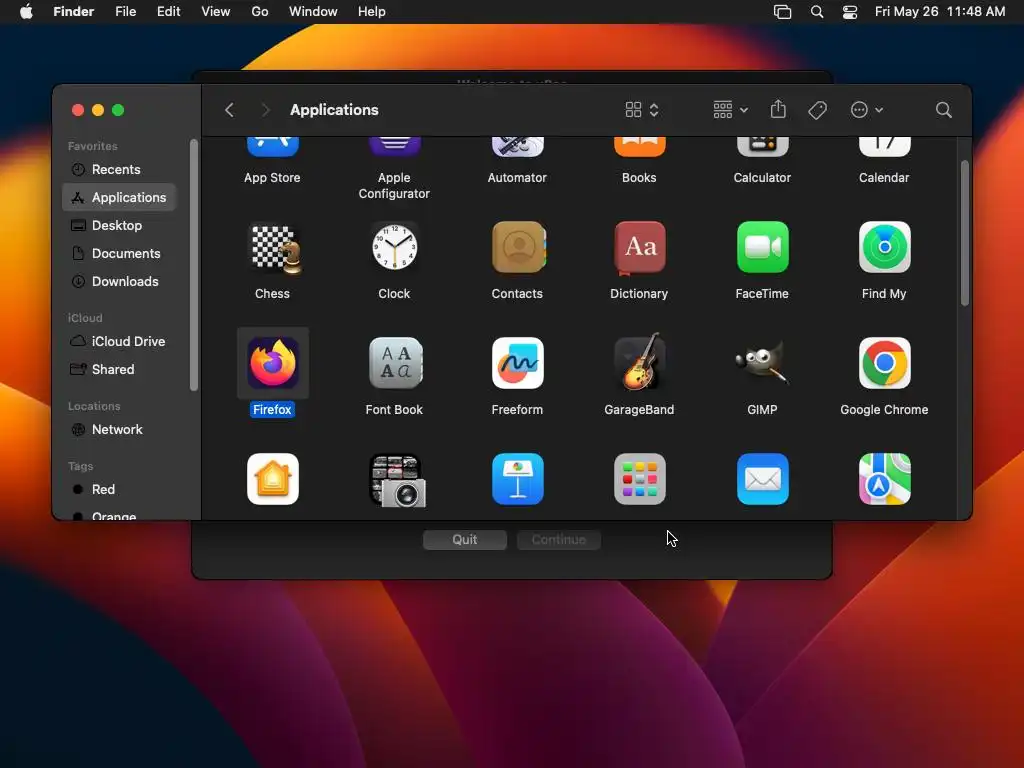
Task: Click the Home app house icon
Action: pos(273,479)
